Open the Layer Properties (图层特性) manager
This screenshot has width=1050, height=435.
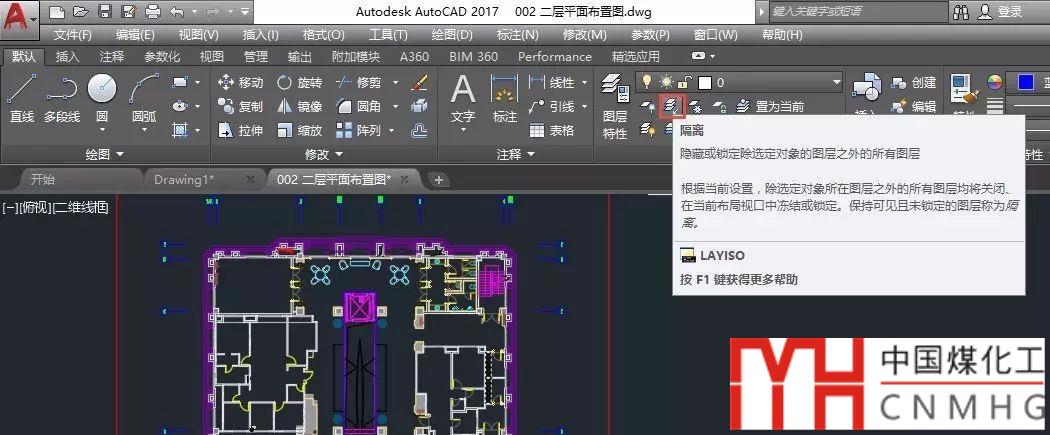click(x=615, y=108)
